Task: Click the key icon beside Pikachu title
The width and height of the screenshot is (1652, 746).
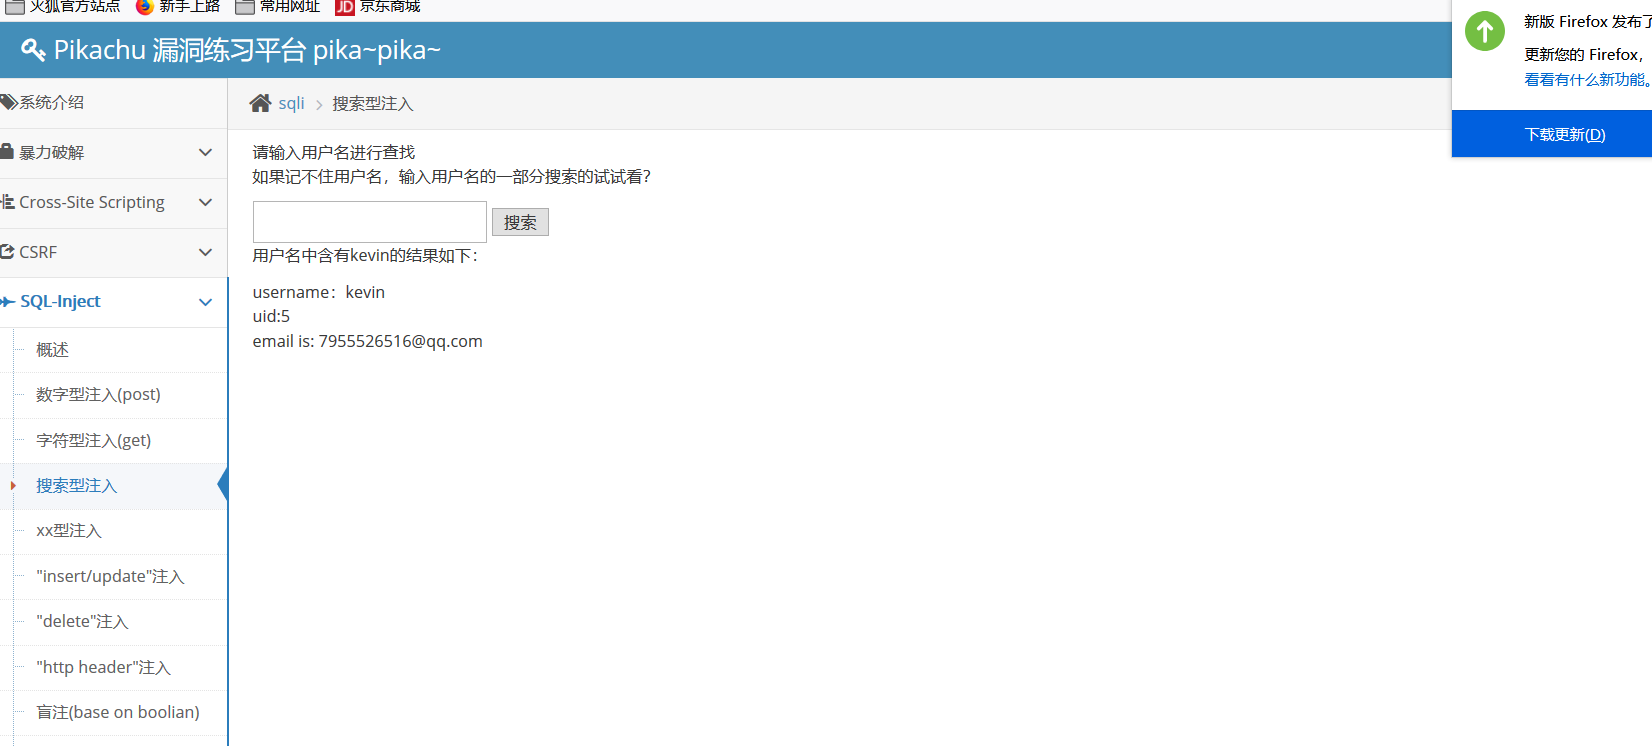Action: pos(33,50)
